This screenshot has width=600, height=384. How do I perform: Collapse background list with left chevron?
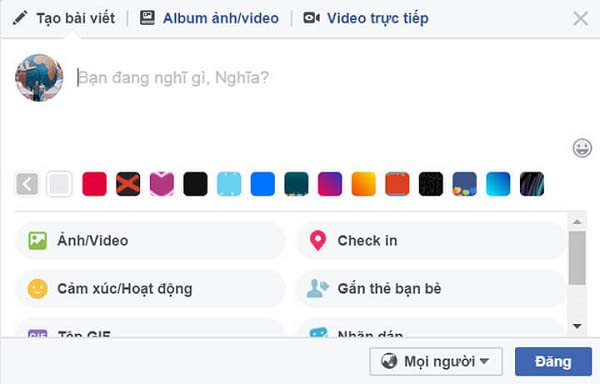(x=27, y=184)
